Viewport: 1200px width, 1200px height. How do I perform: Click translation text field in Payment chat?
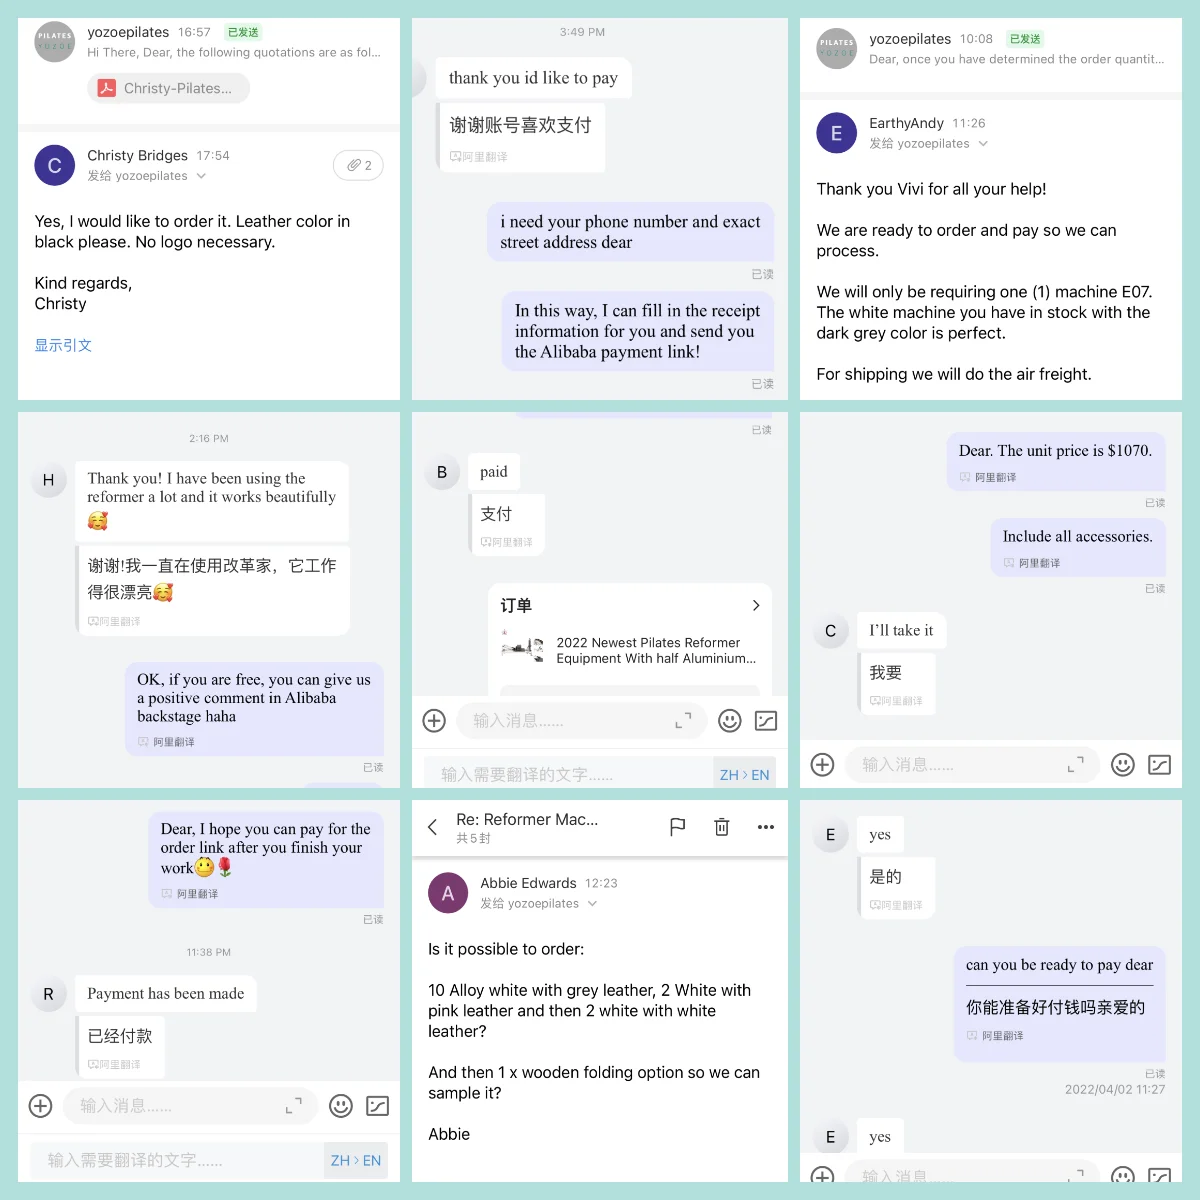pos(177,1160)
